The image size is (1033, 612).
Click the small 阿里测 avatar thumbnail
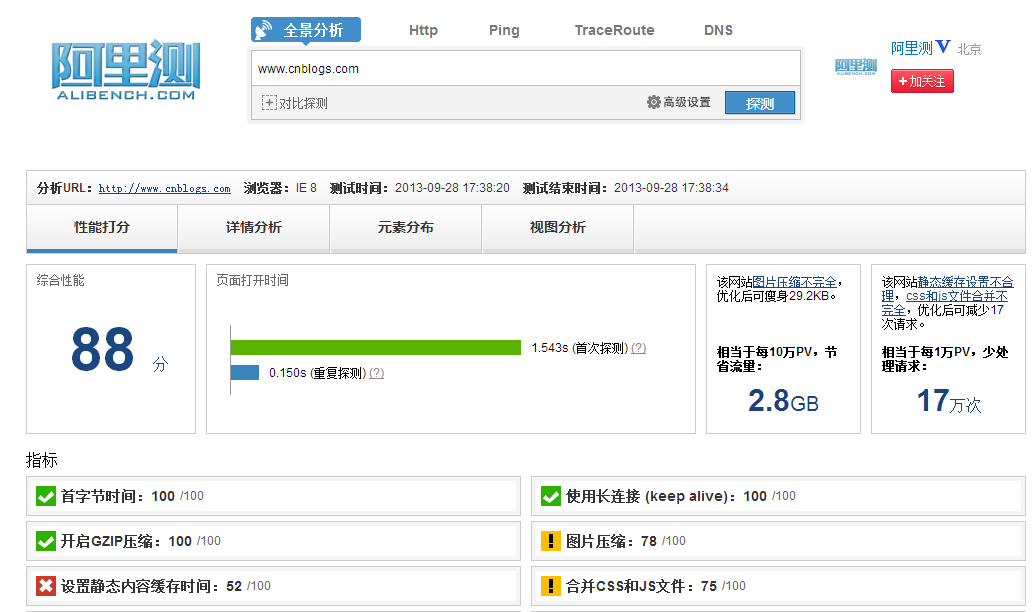click(x=856, y=67)
